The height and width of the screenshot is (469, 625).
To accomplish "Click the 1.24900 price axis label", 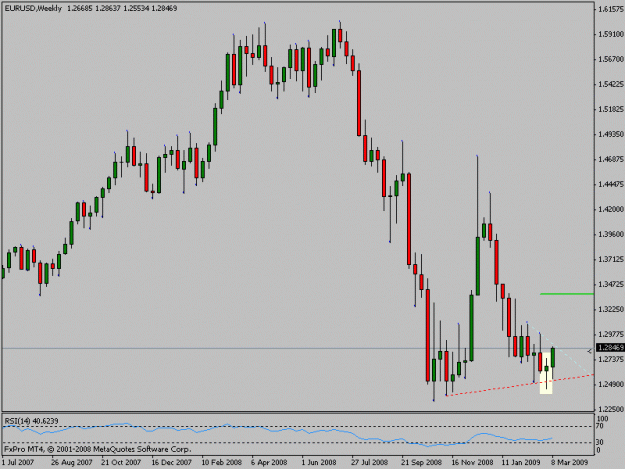I will 611,385.
